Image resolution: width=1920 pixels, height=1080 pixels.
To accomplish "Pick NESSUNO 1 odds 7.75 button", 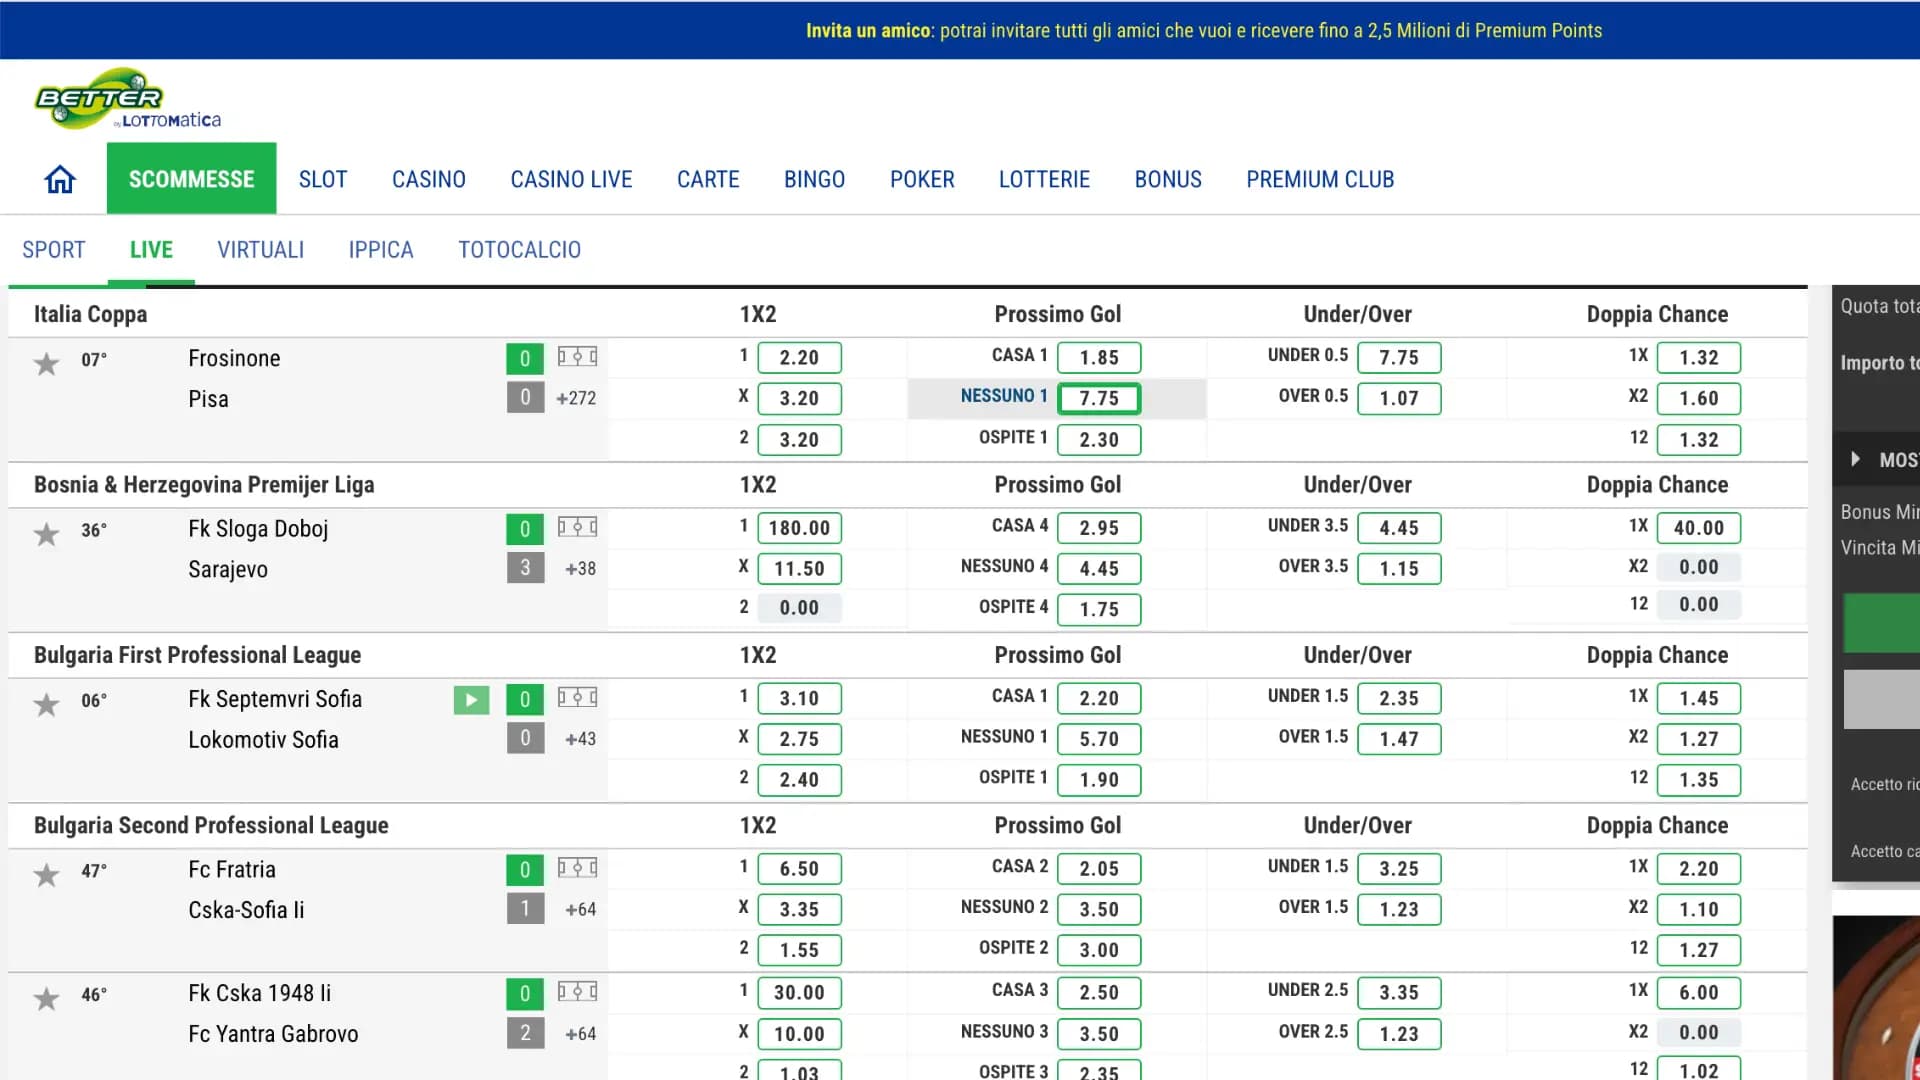I will (1098, 398).
